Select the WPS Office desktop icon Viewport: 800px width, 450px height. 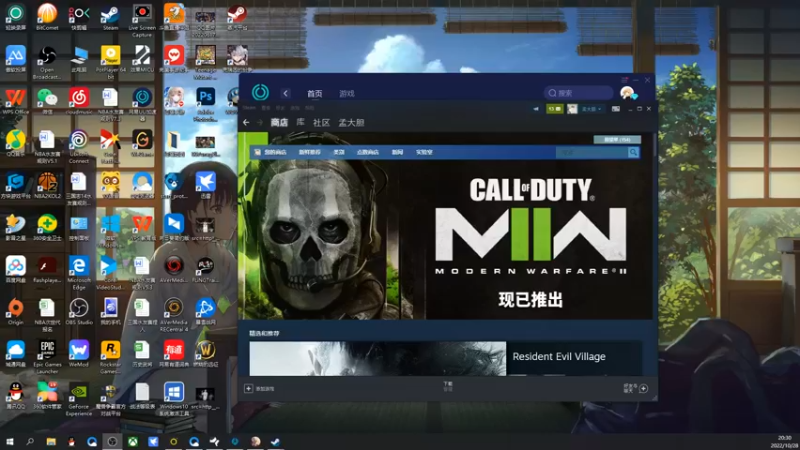click(15, 100)
